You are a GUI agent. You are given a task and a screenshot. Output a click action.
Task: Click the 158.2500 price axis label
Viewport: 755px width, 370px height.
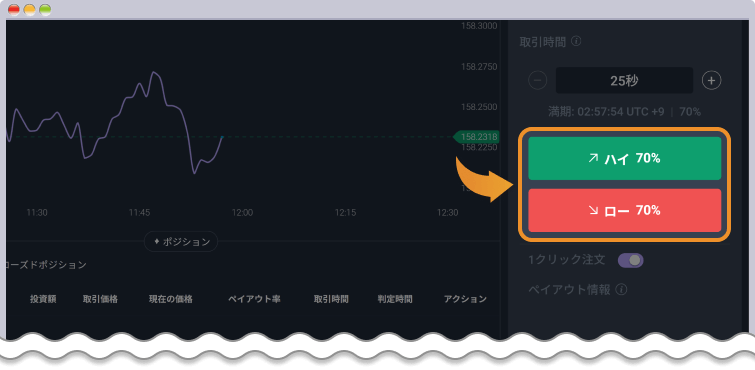pos(479,106)
